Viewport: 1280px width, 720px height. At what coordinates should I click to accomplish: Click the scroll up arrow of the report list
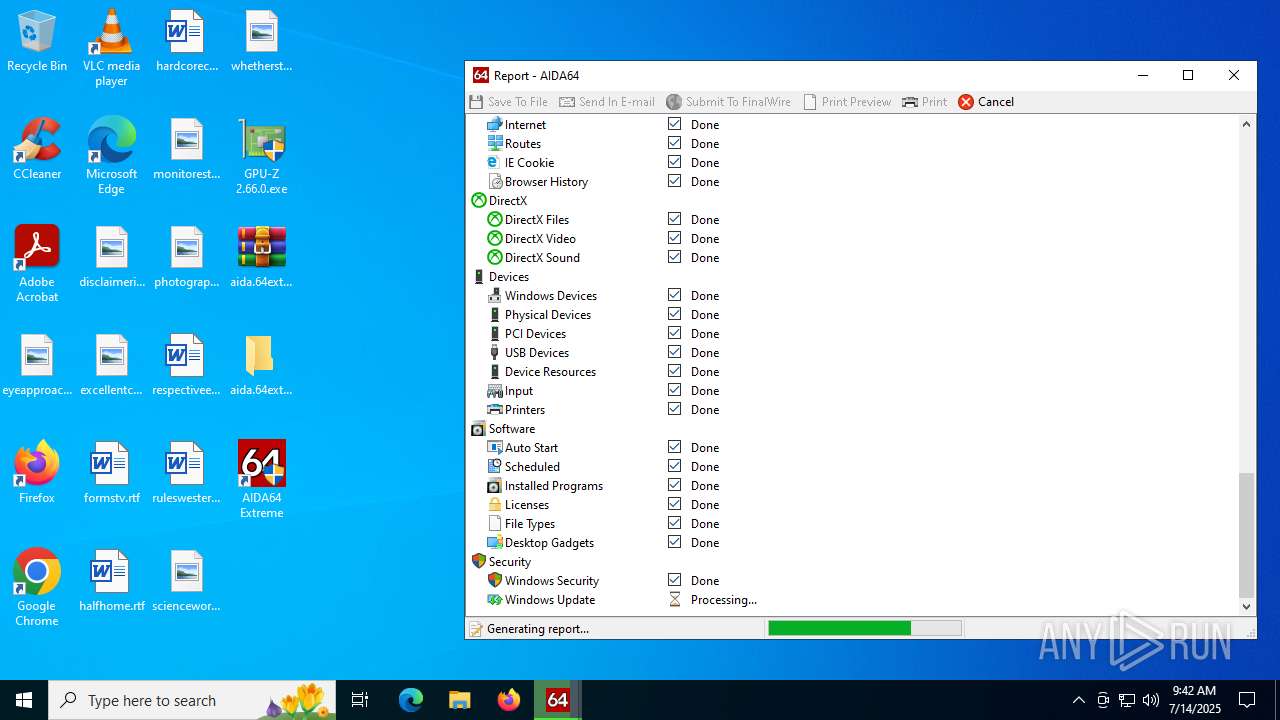[x=1246, y=124]
